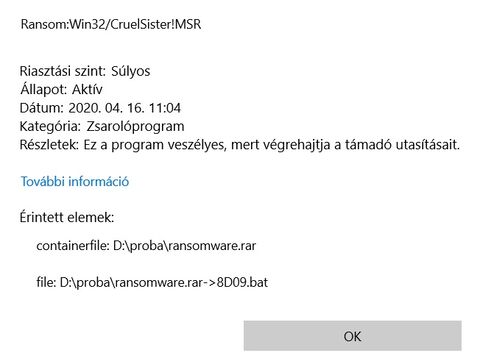Click the 'Ez a program veszélyes' description text
The height and width of the screenshot is (364, 480).
coord(155,145)
